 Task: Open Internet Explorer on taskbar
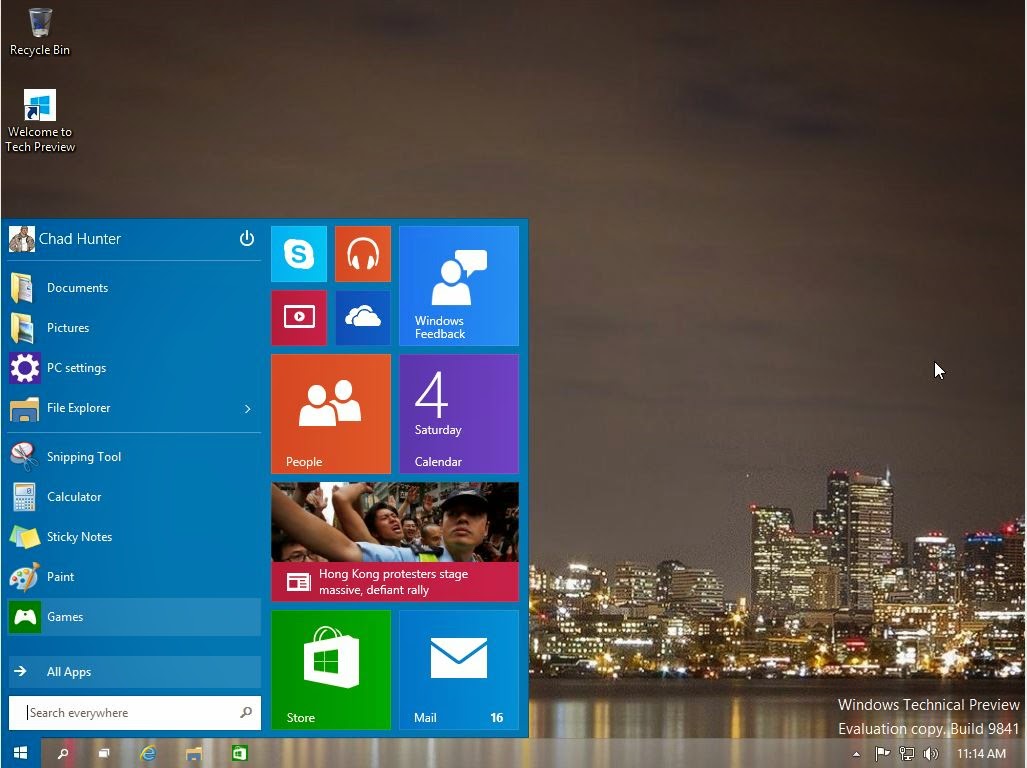coord(149,754)
